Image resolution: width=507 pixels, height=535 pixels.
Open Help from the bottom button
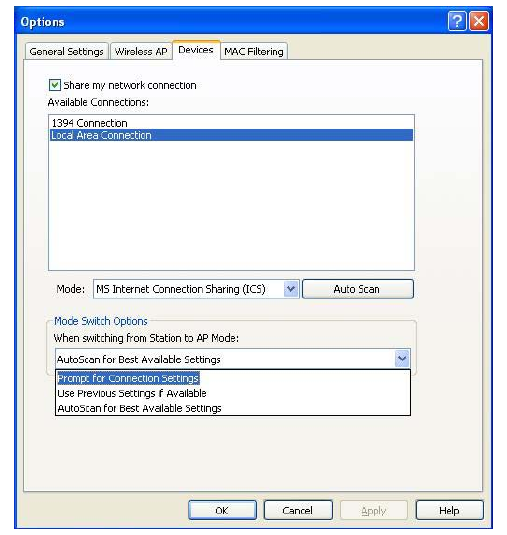(449, 510)
